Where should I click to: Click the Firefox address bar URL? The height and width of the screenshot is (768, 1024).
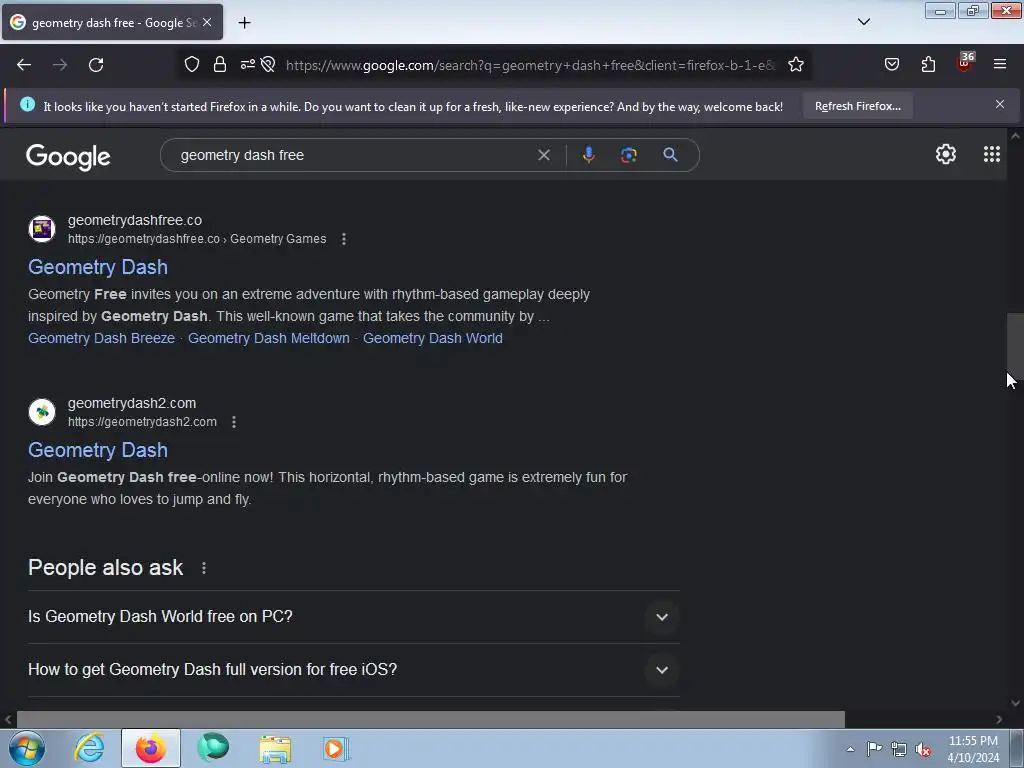[530, 65]
